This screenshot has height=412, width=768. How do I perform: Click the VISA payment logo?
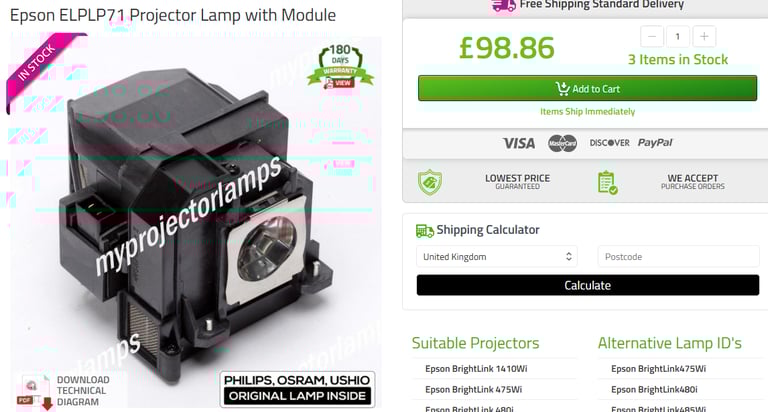pyautogui.click(x=519, y=143)
